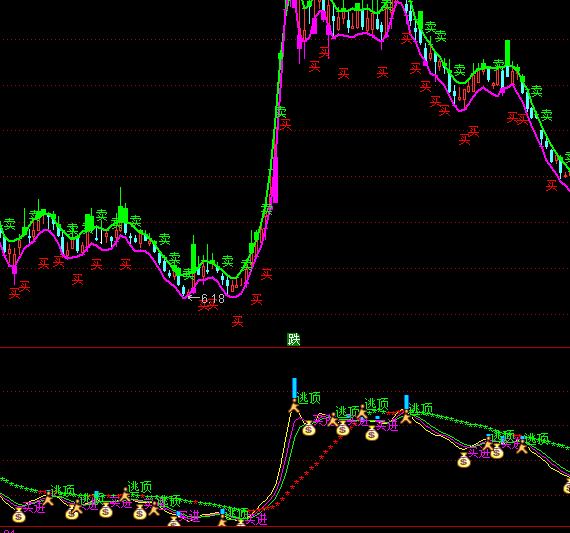Select the large magenta candle on the steep rise
Viewport: 570px width, 533px height.
tap(275, 180)
